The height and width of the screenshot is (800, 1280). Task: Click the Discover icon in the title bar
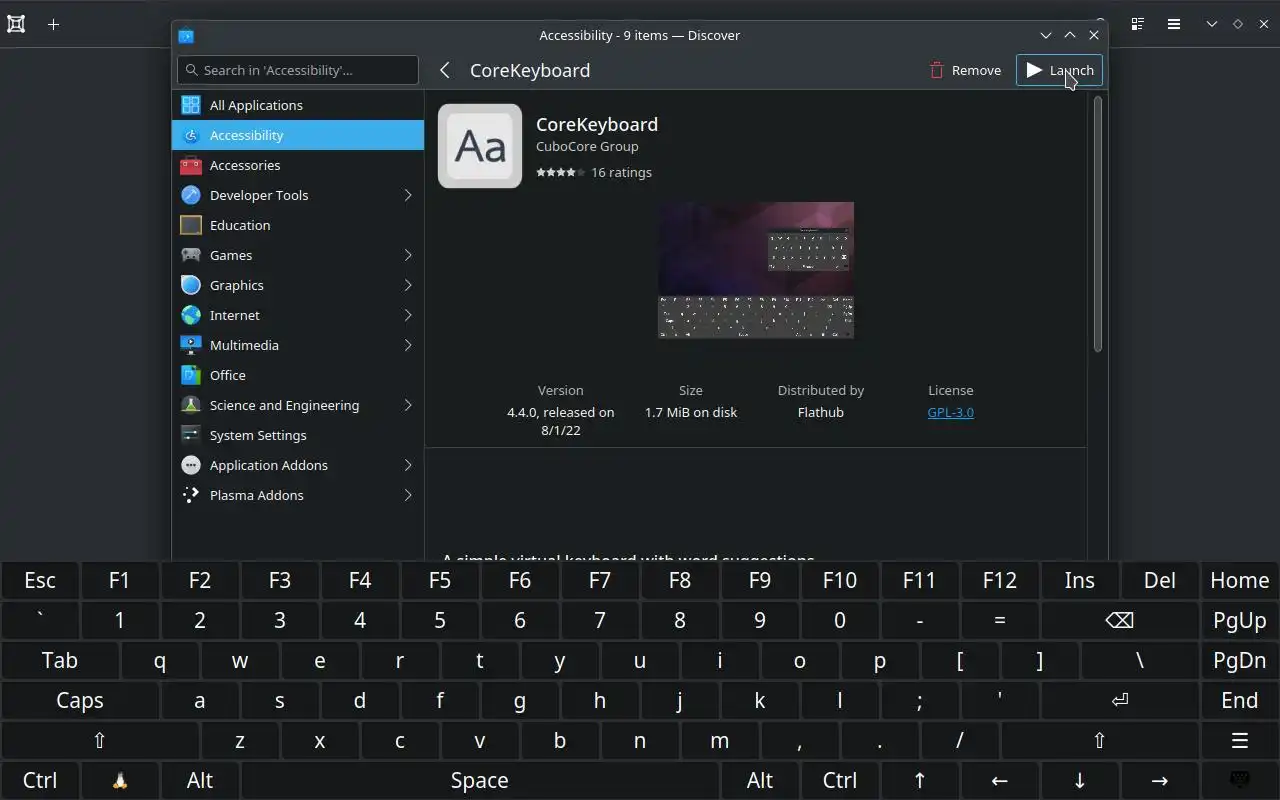click(x=186, y=35)
